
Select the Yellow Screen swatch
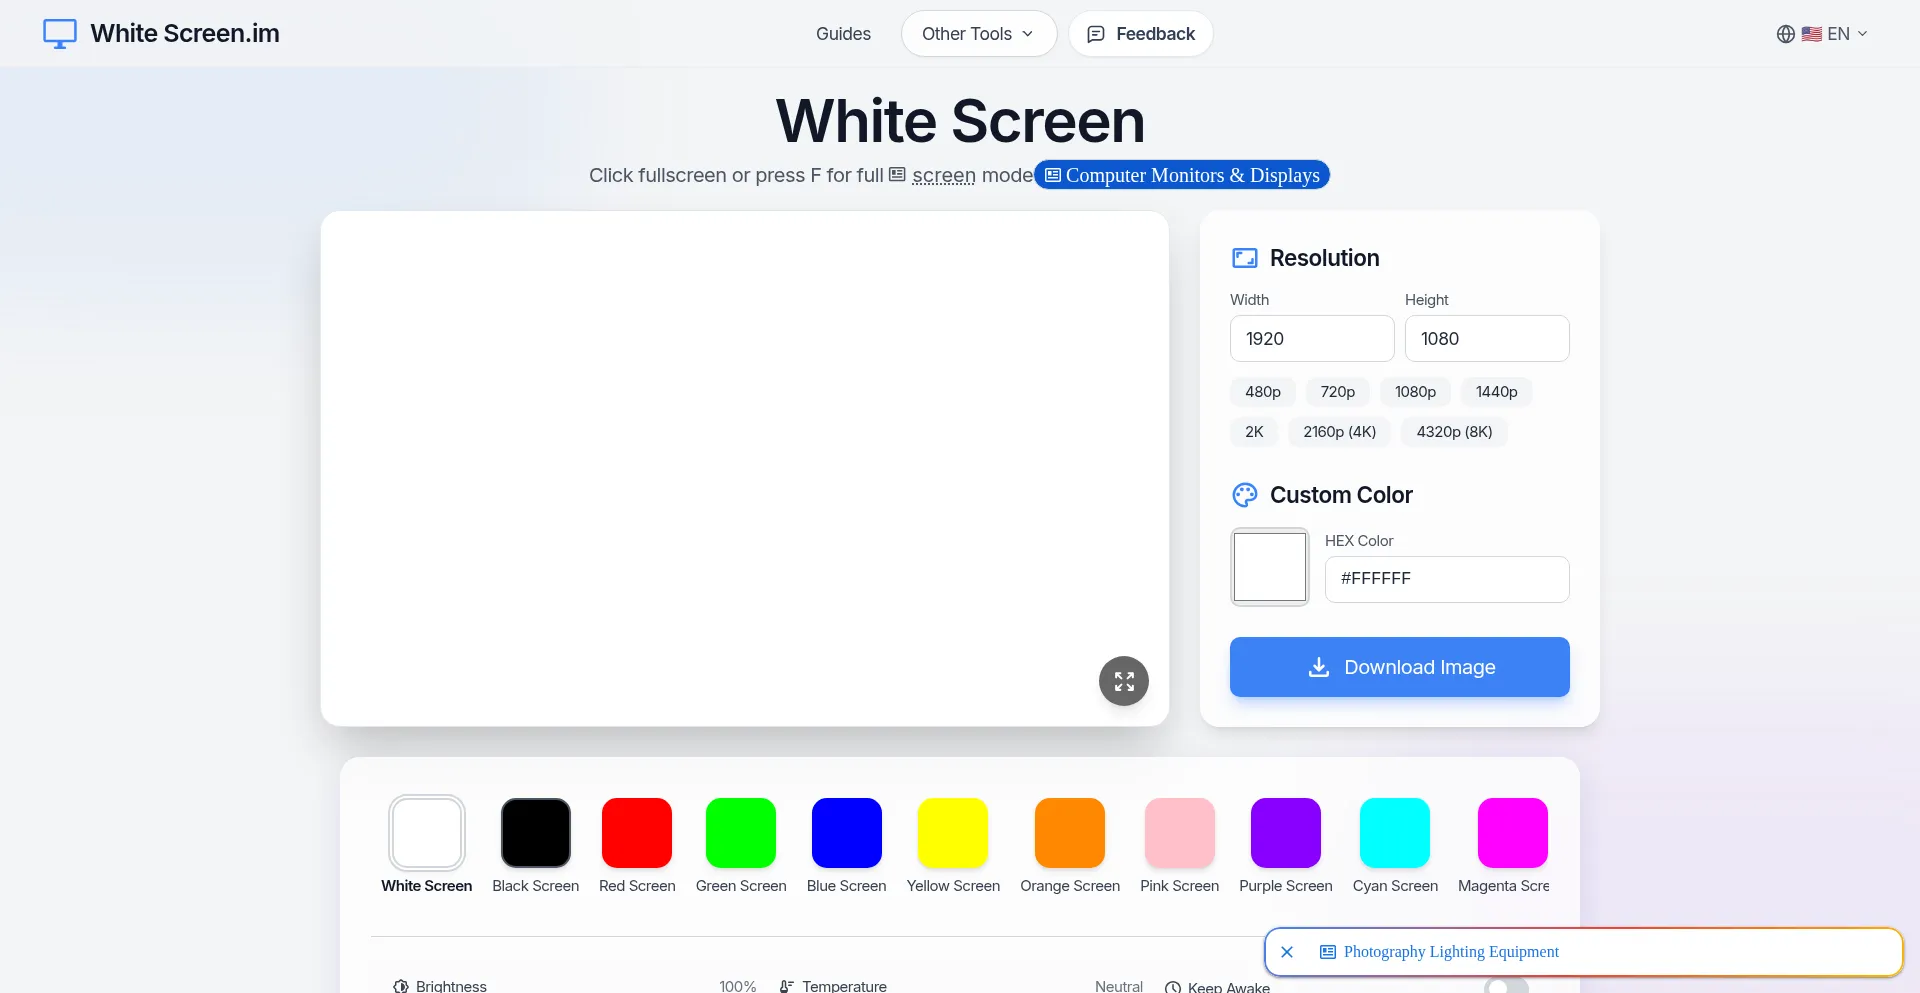[x=953, y=833]
